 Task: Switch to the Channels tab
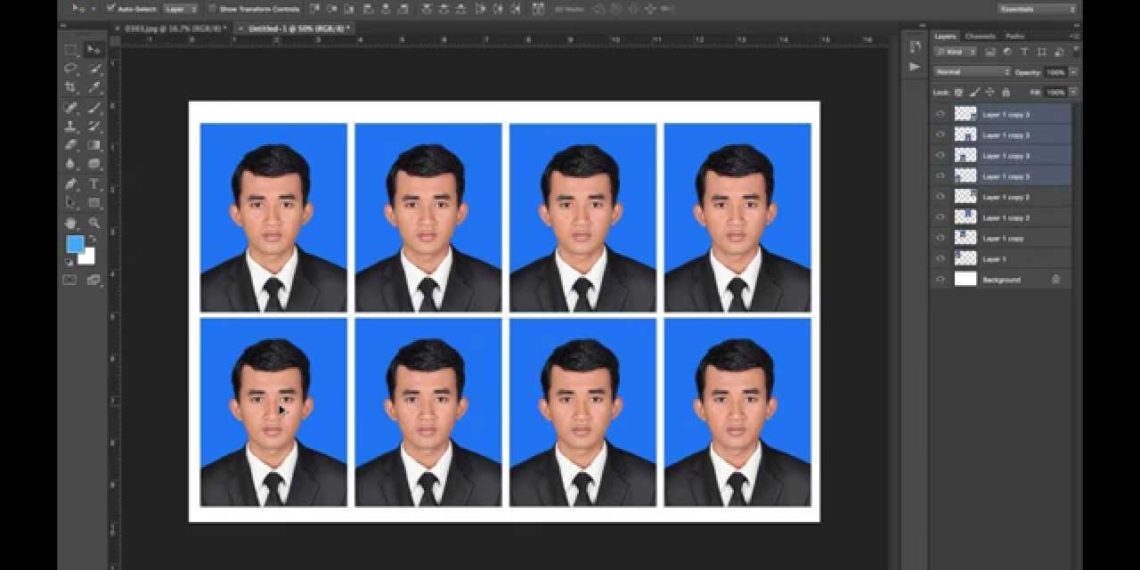point(980,36)
